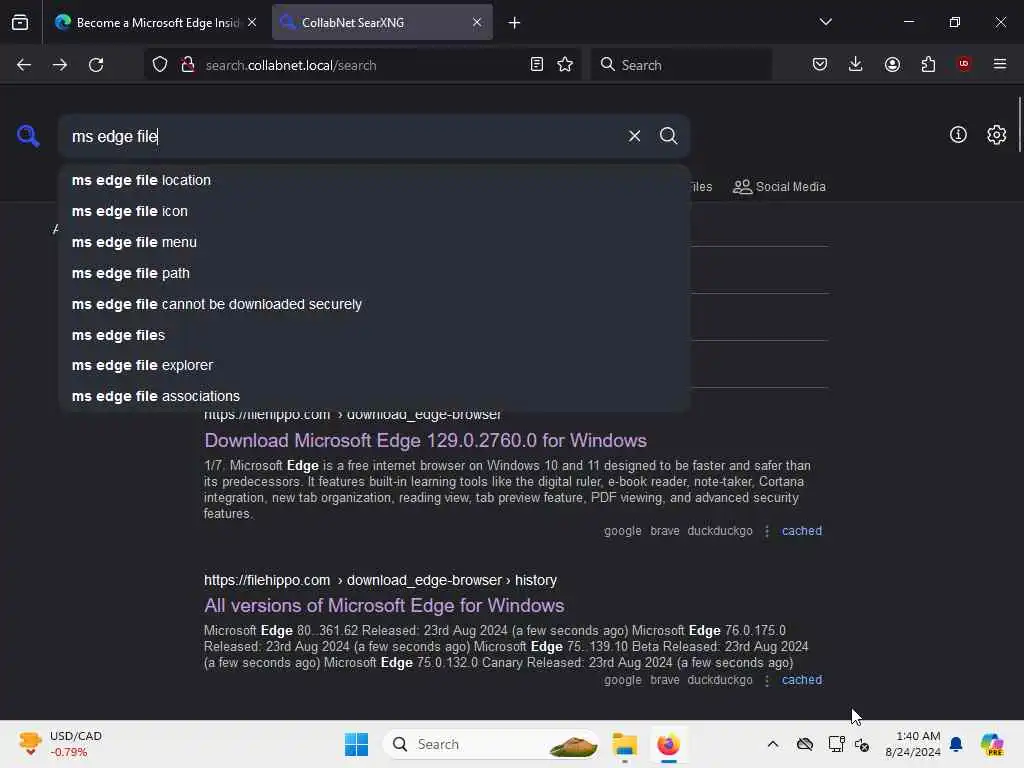
Task: Choose suggestion 'ms edge file location'
Action: 374,180
